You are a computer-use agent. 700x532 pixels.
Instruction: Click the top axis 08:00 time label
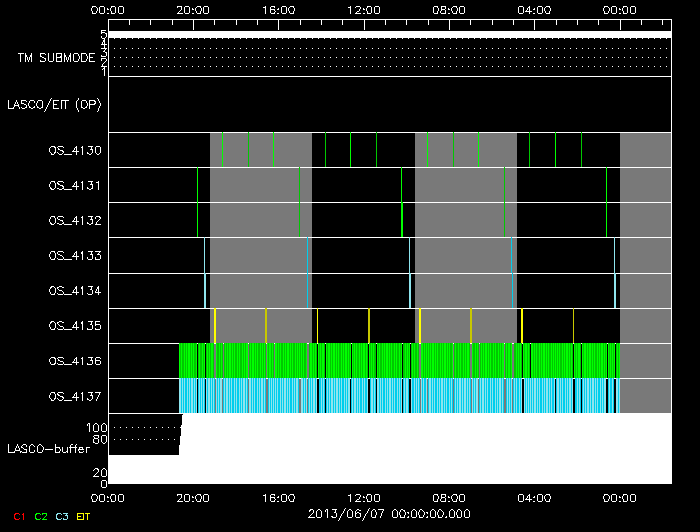coord(449,10)
